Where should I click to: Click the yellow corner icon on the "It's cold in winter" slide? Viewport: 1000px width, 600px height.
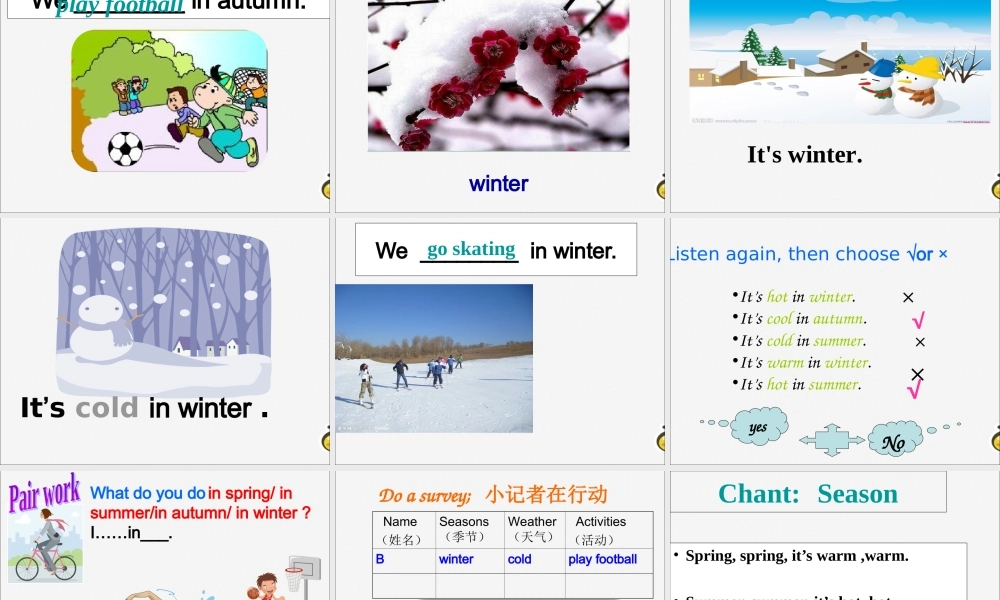pyautogui.click(x=326, y=438)
